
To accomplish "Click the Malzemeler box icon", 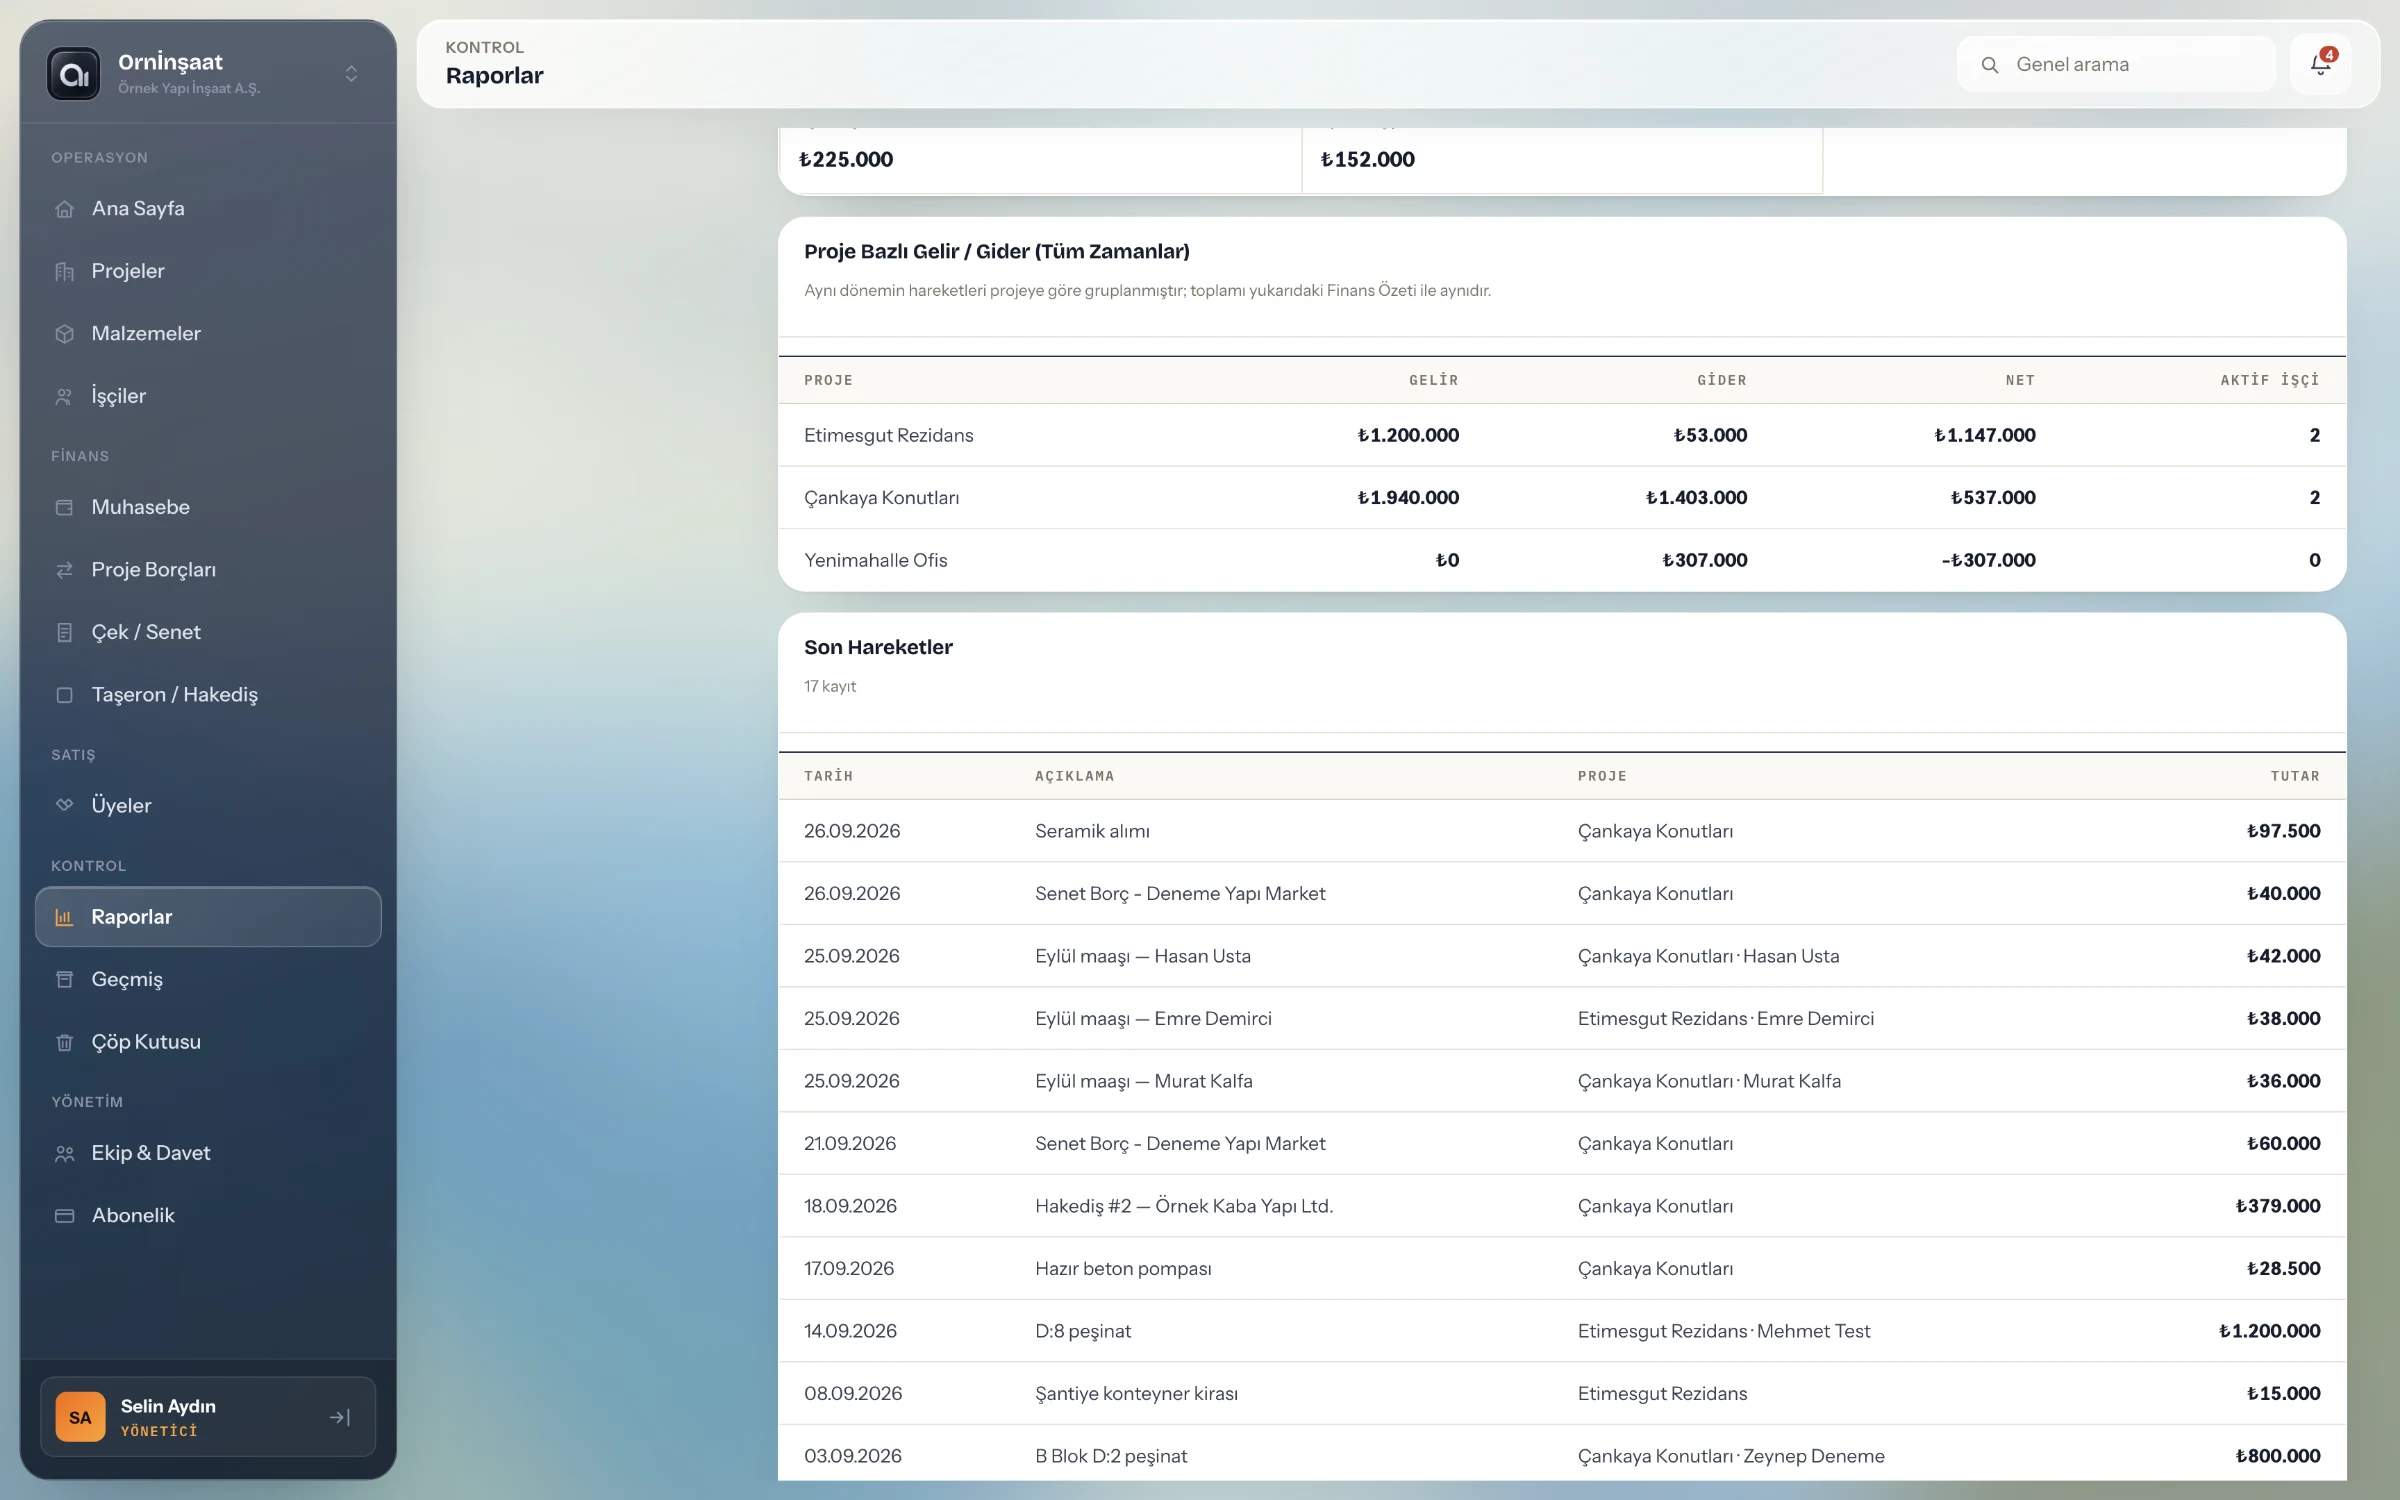I will pos(65,334).
